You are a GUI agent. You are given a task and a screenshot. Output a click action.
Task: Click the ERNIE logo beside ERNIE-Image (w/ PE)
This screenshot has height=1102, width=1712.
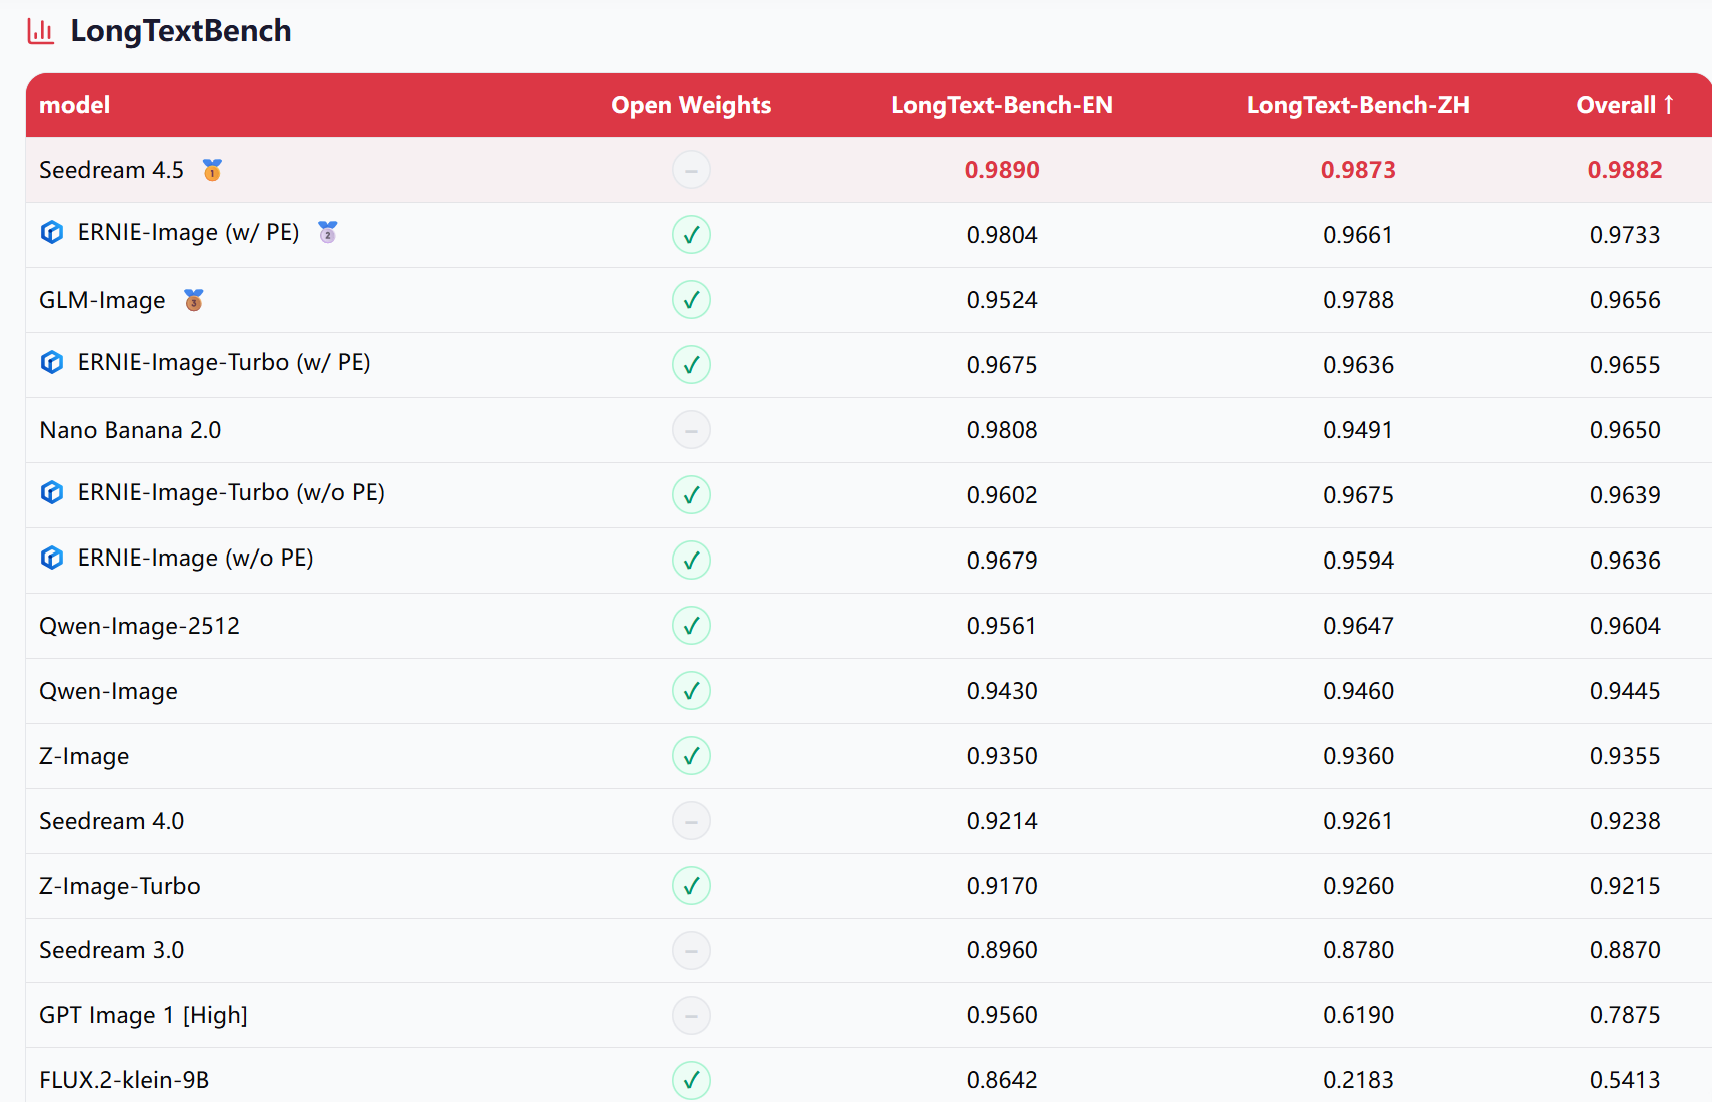tap(52, 232)
